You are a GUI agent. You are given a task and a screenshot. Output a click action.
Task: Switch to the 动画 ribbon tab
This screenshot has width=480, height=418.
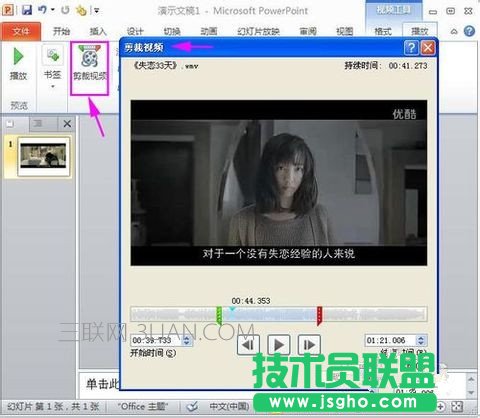click(x=209, y=32)
